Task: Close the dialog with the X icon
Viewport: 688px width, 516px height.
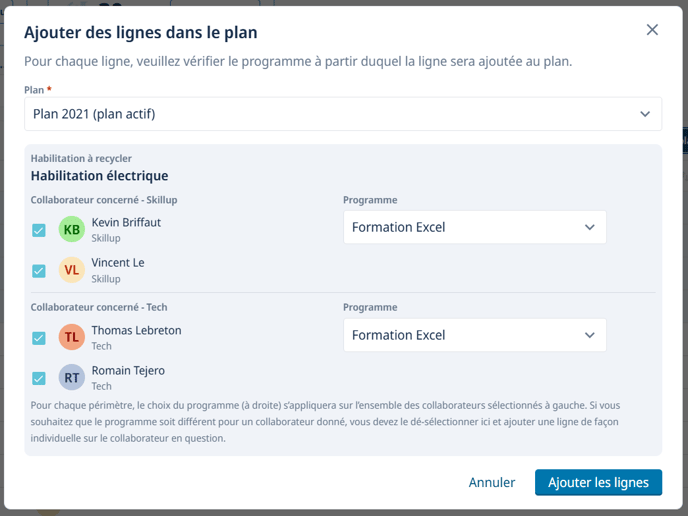Action: pyautogui.click(x=652, y=30)
